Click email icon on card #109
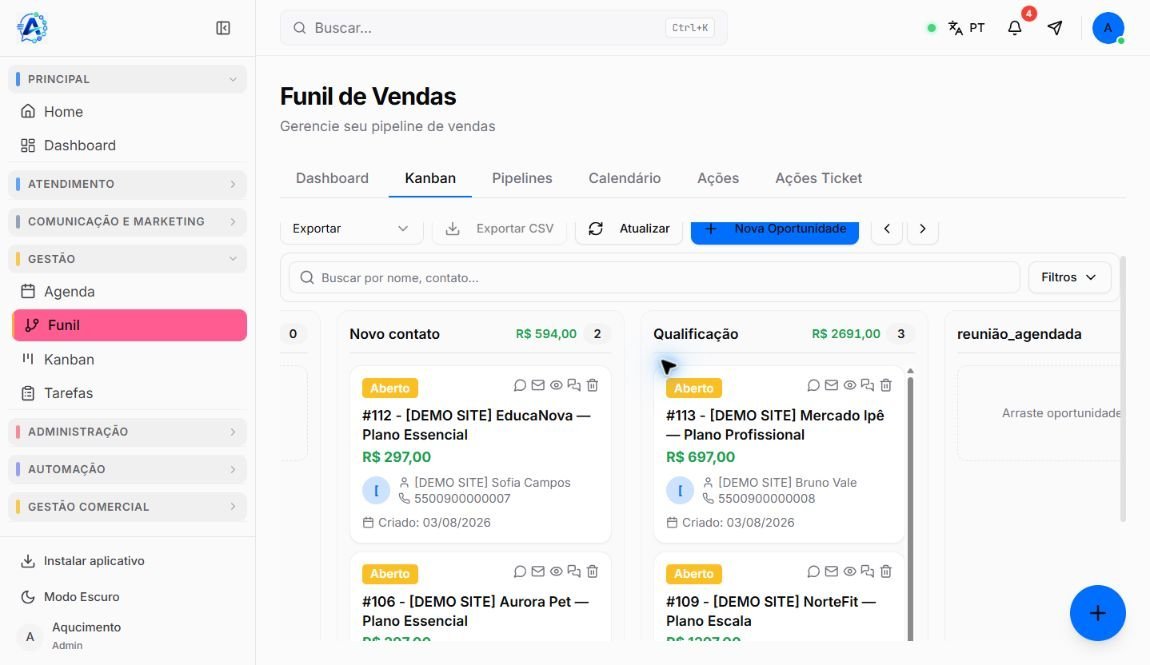Viewport: 1150px width, 665px height. (831, 571)
